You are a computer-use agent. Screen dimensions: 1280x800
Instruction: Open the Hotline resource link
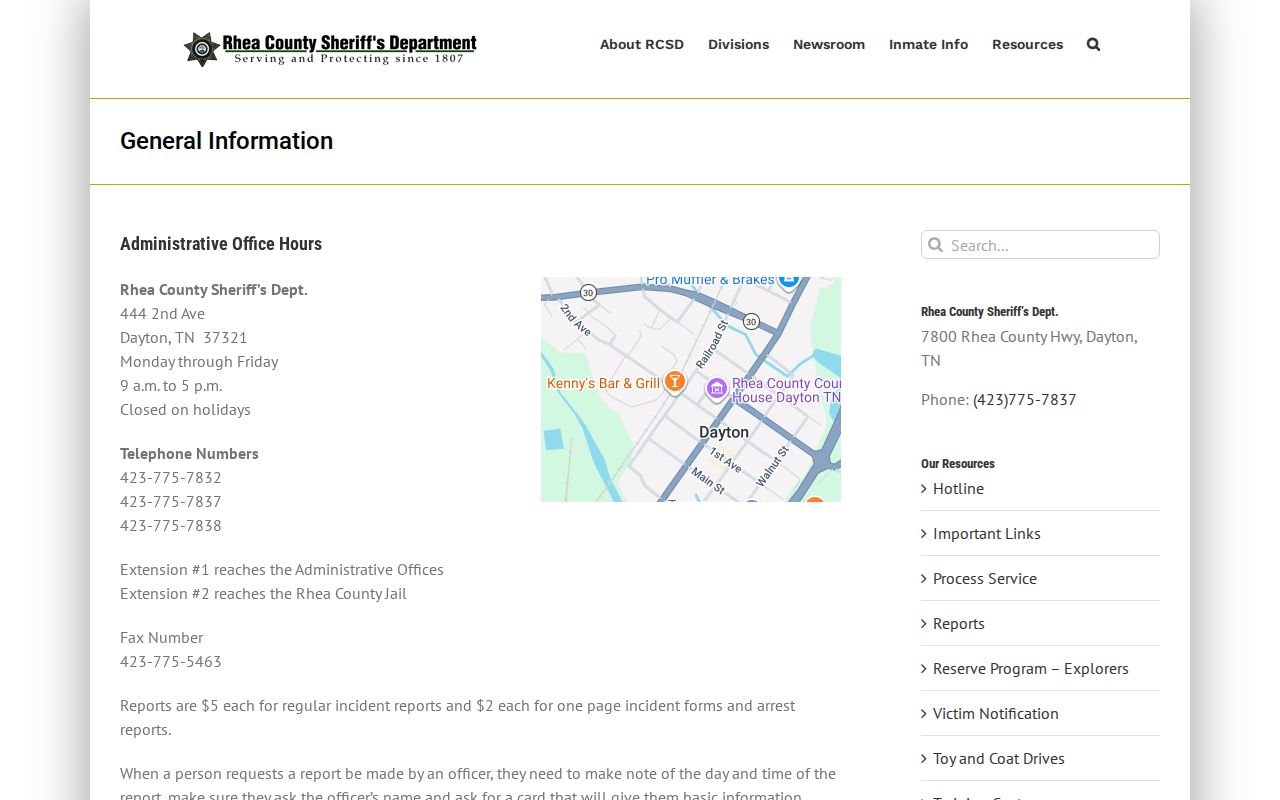coord(958,488)
